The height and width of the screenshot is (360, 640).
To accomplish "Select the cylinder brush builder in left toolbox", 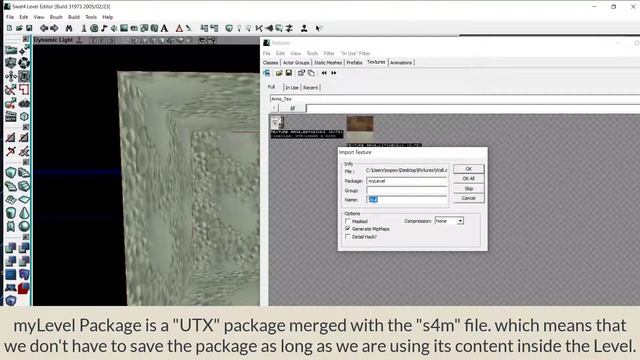I will click(11, 213).
